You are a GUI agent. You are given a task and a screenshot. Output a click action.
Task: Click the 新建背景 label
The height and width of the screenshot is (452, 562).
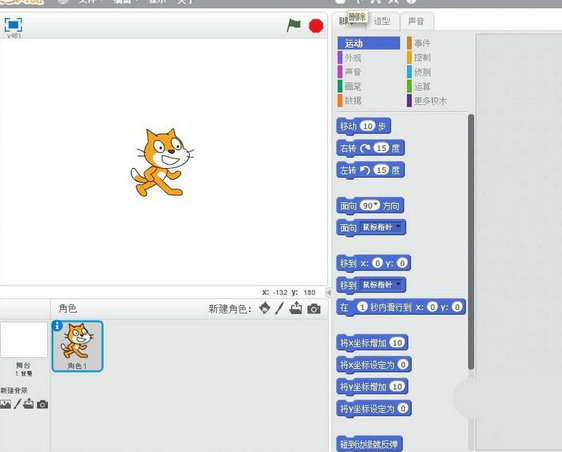coord(14,390)
